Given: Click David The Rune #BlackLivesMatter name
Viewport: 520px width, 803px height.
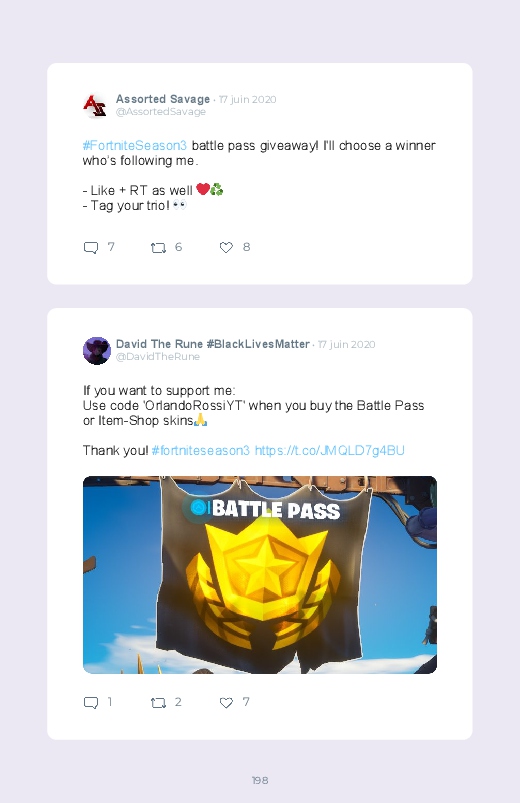Looking at the screenshot, I should (x=213, y=344).
